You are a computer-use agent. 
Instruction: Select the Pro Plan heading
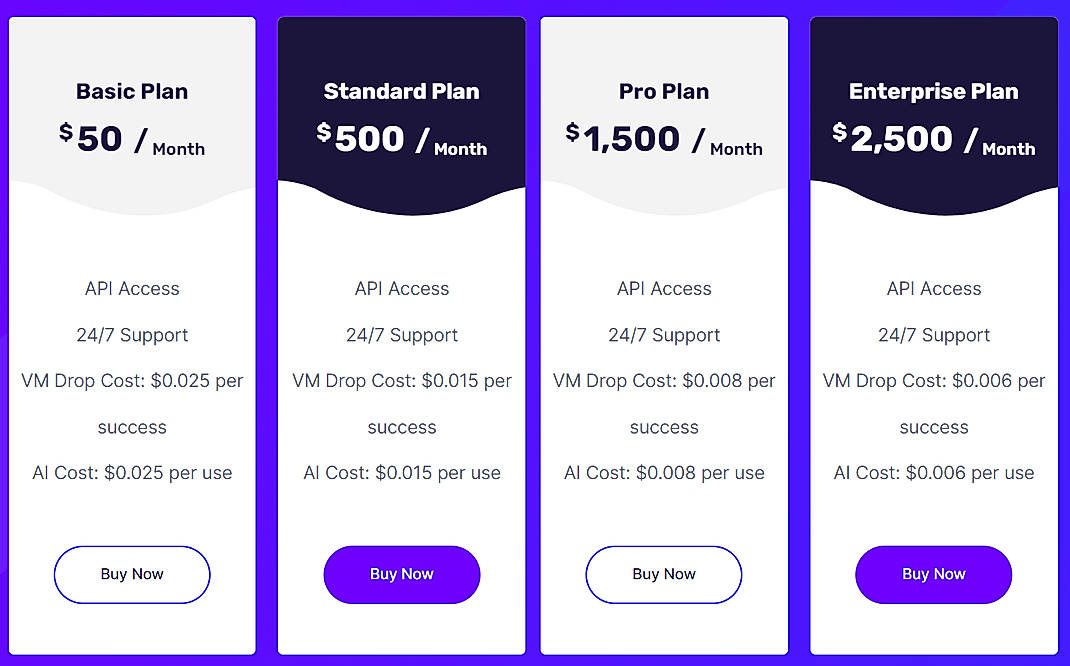[x=663, y=91]
